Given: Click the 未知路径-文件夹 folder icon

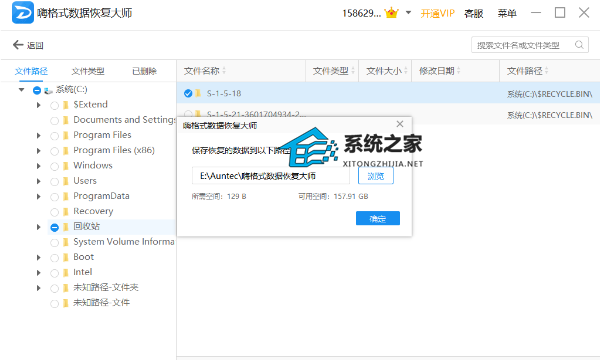Looking at the screenshot, I should click(66, 288).
